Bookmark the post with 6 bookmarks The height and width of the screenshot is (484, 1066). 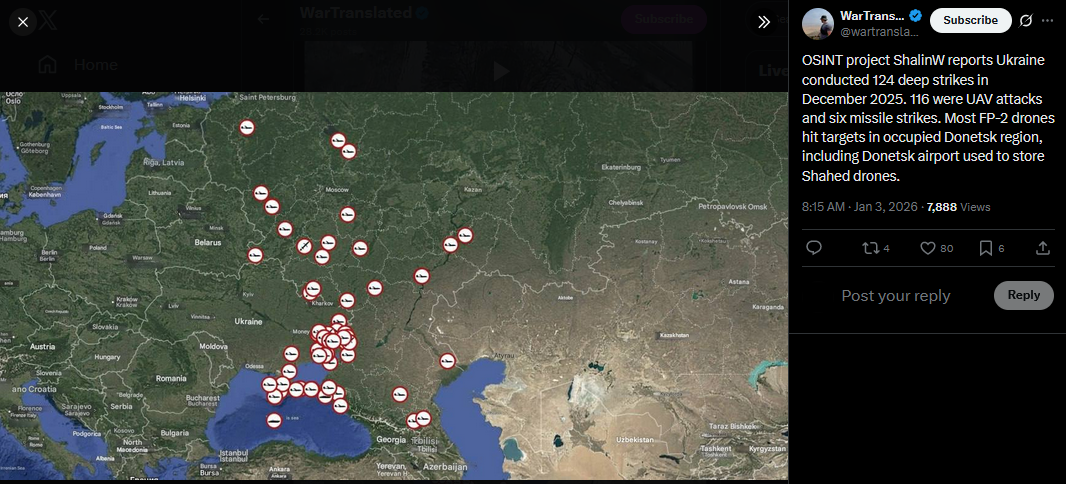[x=991, y=248]
